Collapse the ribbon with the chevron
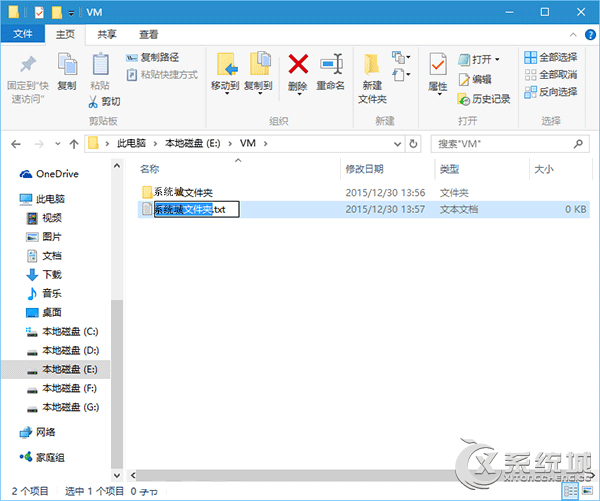The height and width of the screenshot is (501, 600). pyautogui.click(x=573, y=35)
